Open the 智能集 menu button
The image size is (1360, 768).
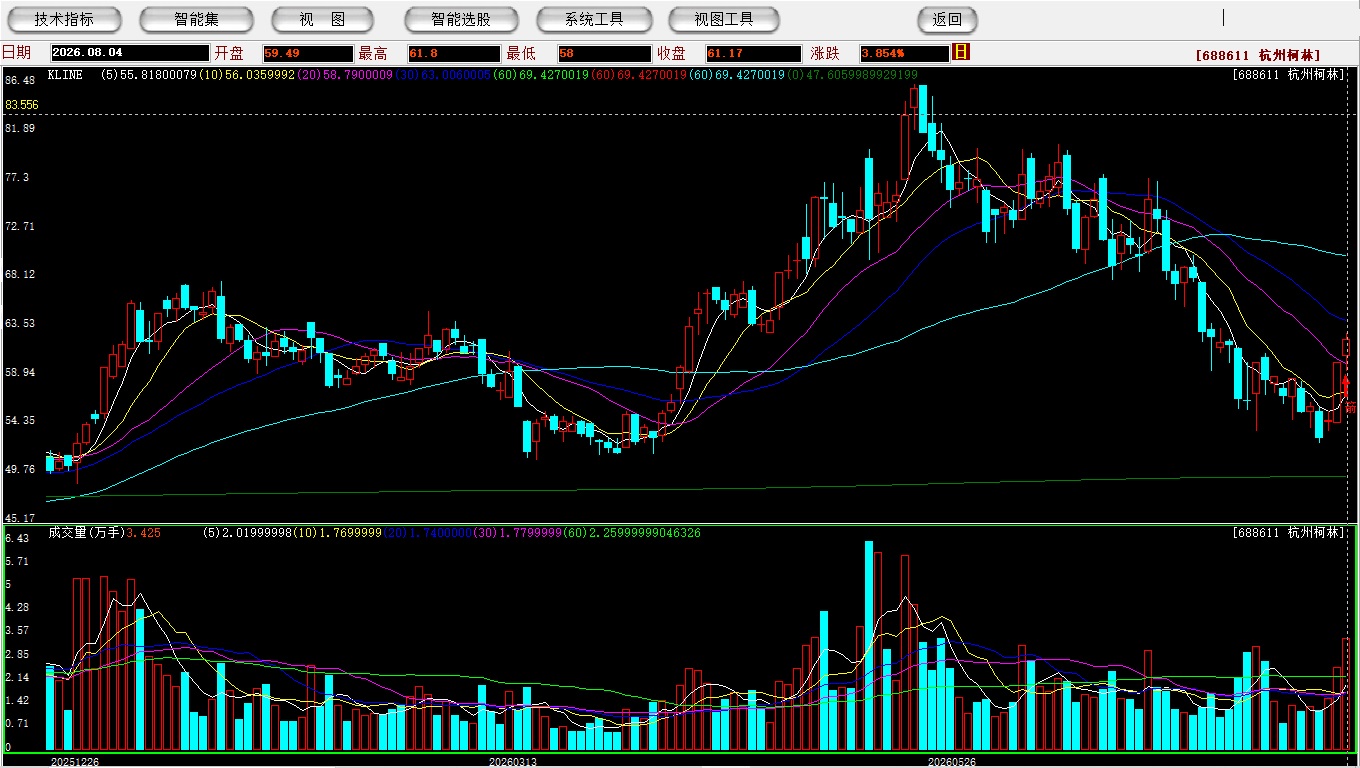(197, 19)
